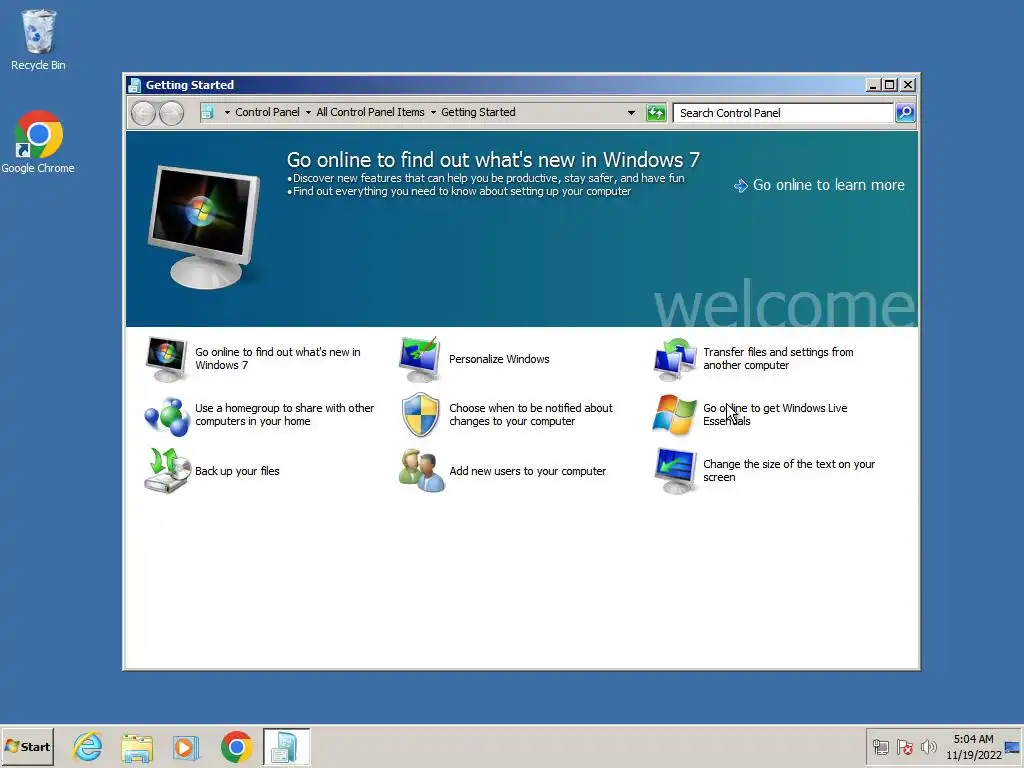1024x768 pixels.
Task: Click the homegroup colored spheres icon
Action: (x=166, y=415)
